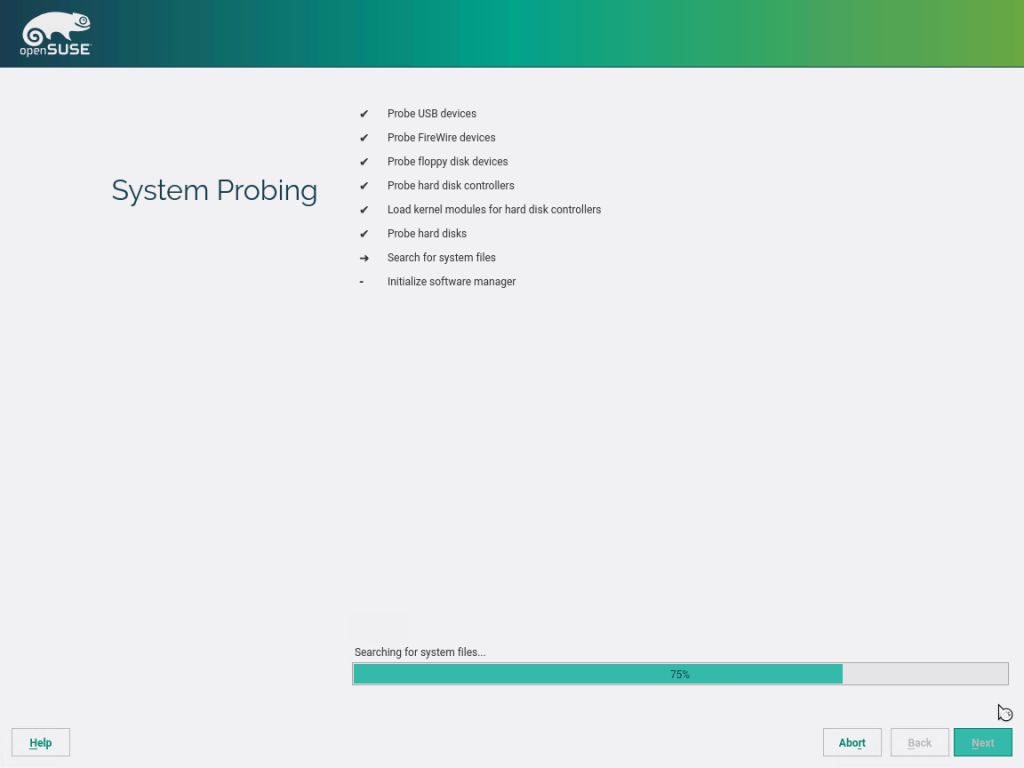
Task: Click the Searching for system files status text
Action: (419, 651)
